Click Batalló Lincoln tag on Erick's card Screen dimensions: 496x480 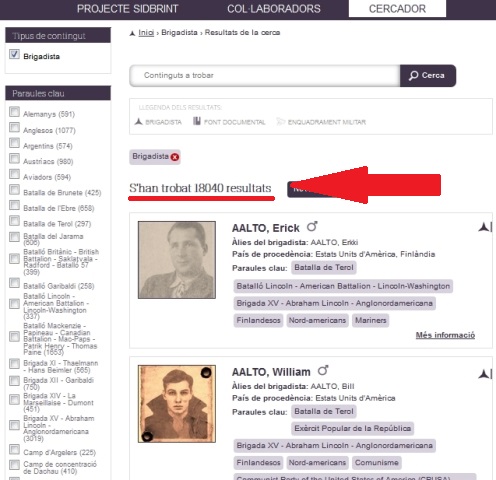(343, 286)
